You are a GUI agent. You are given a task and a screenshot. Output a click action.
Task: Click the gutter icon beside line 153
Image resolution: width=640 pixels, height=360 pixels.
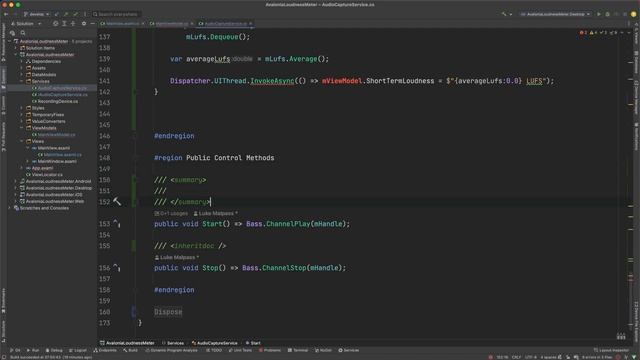(x=117, y=223)
